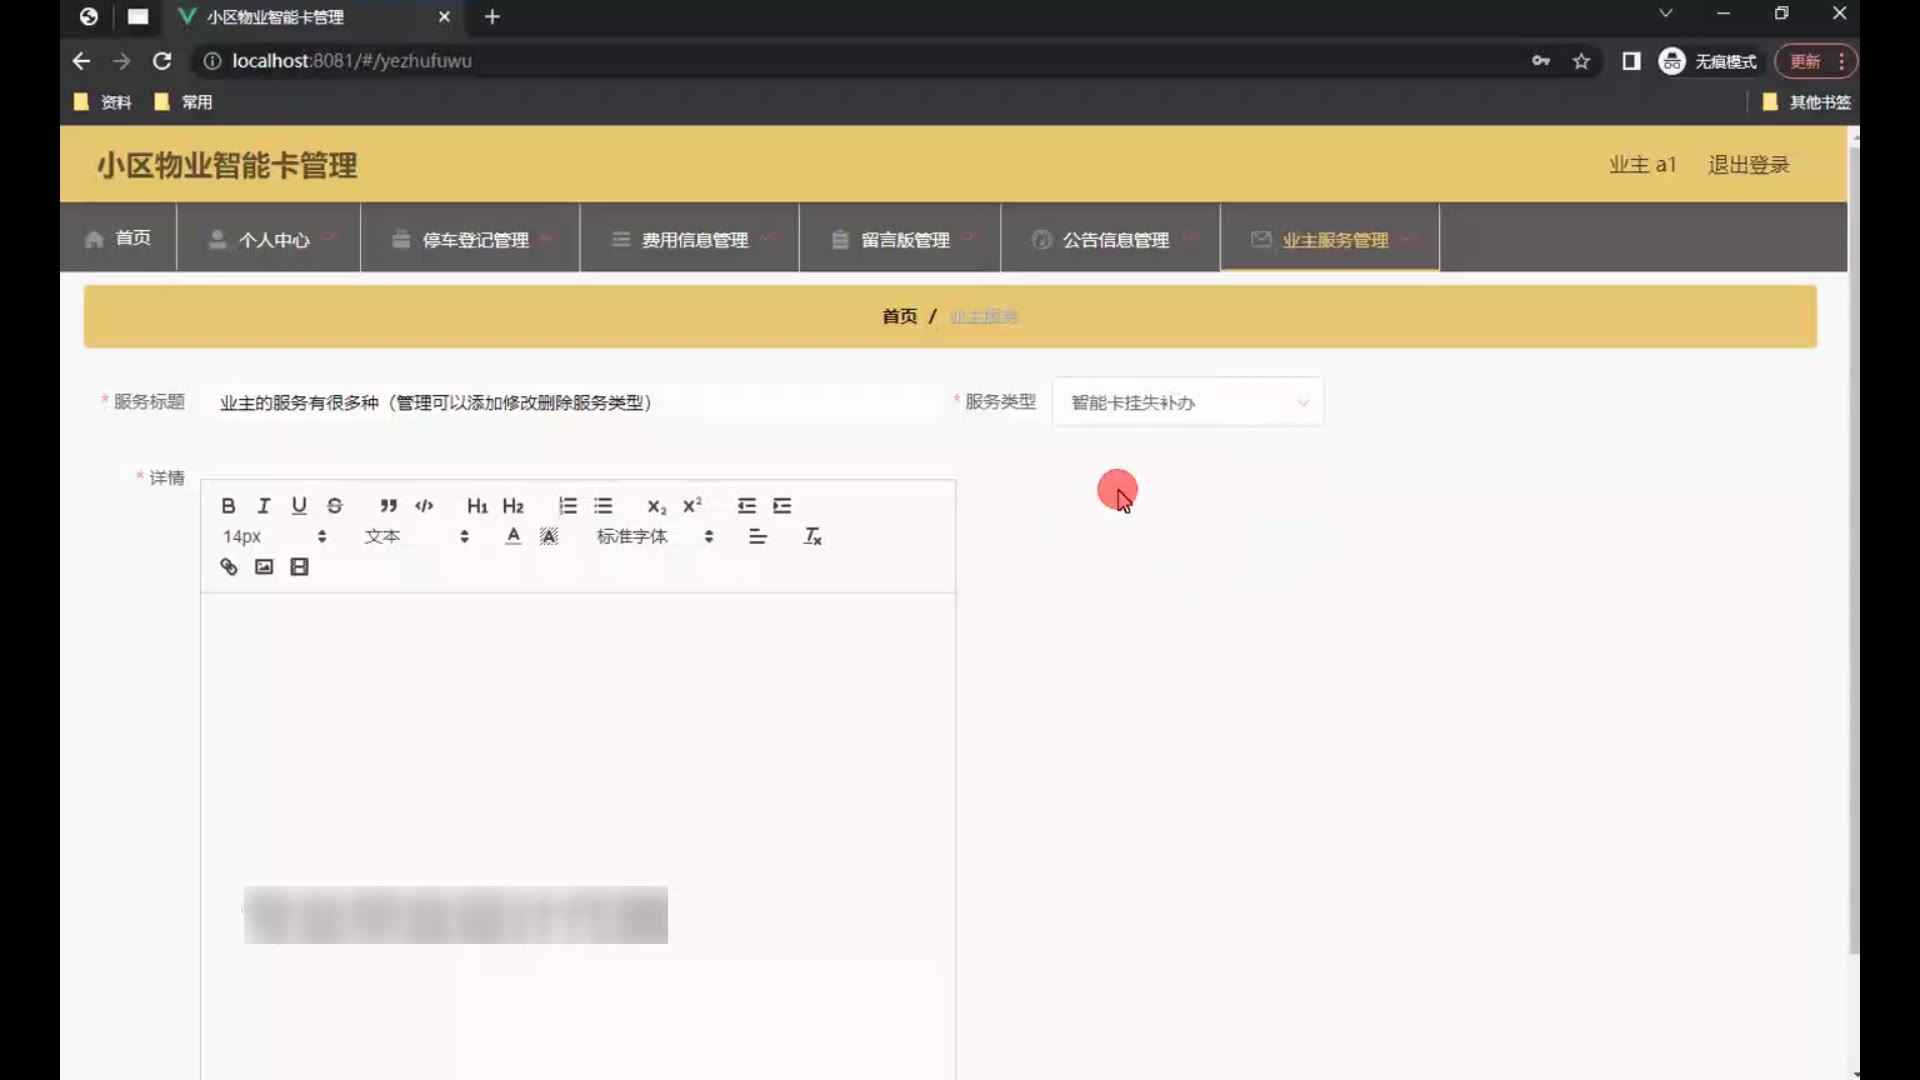Screen dimensions: 1920x1080
Task: Insert a code block
Action: pyautogui.click(x=424, y=506)
